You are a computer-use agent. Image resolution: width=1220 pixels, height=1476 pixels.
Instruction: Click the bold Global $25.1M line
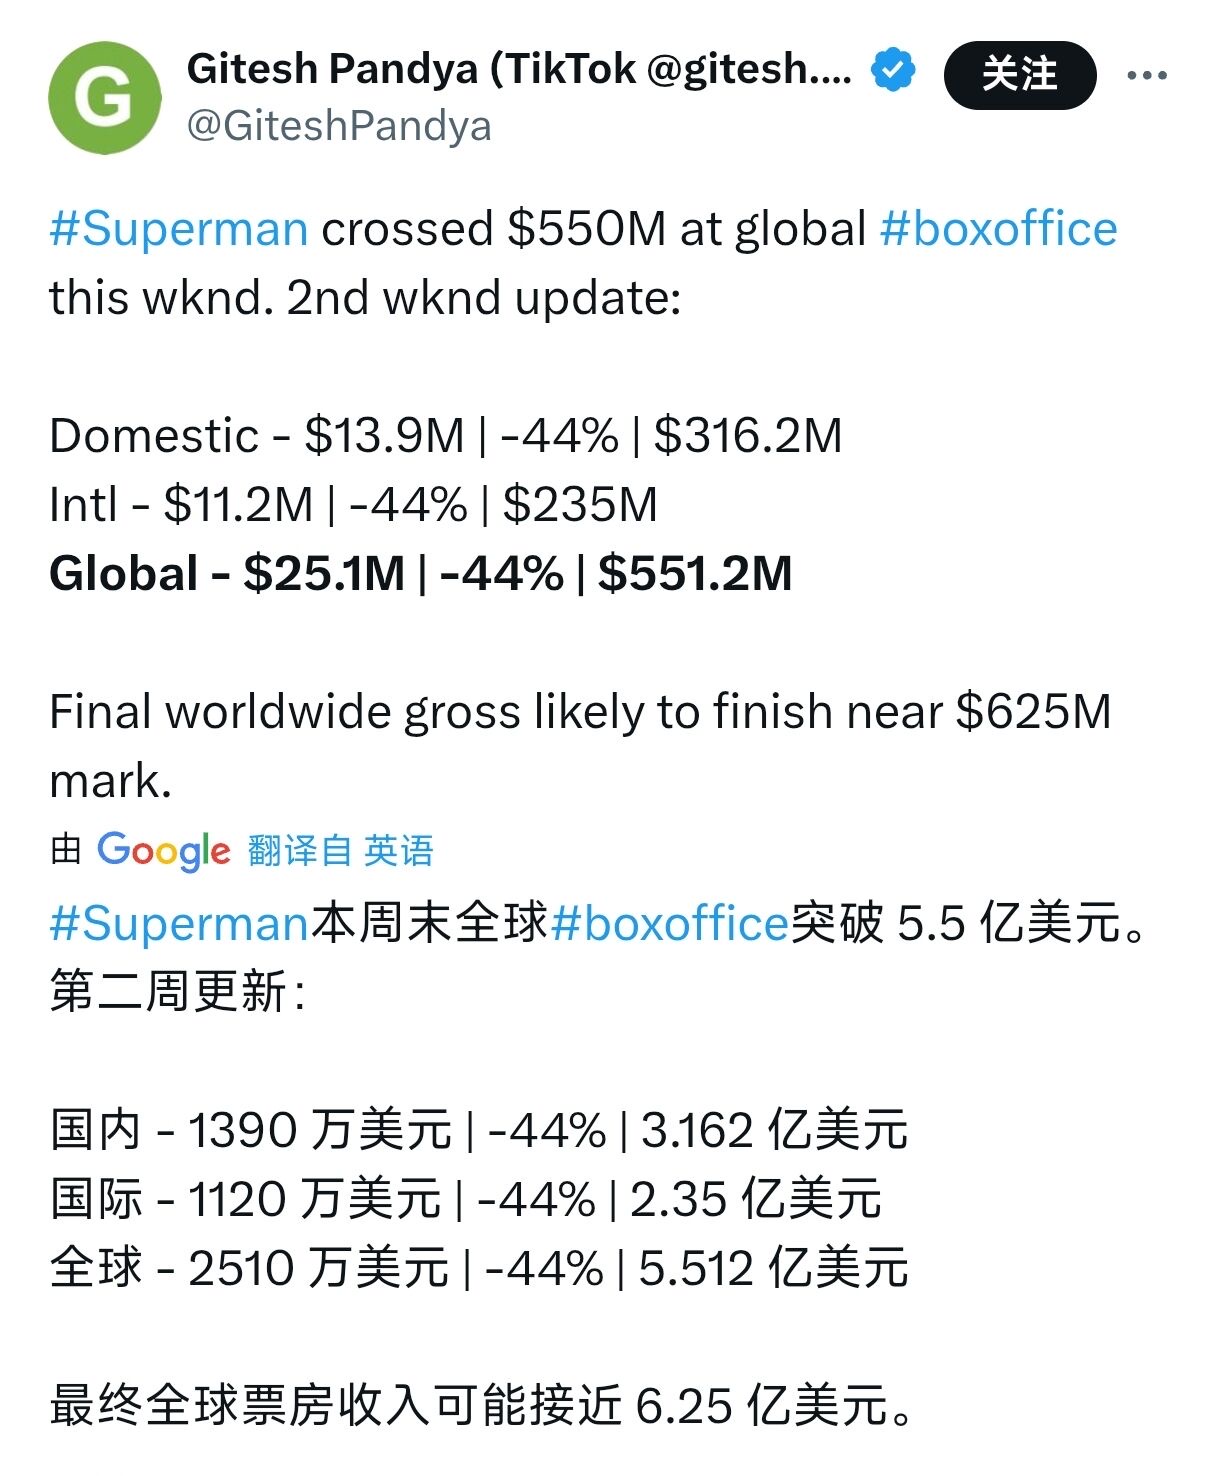click(421, 574)
